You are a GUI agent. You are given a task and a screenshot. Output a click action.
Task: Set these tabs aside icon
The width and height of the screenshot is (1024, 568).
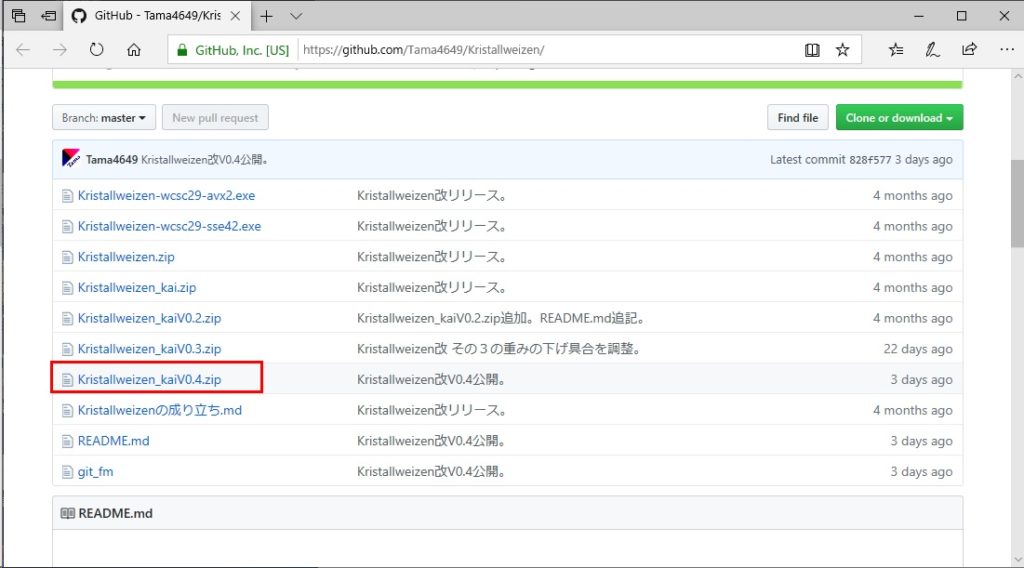[x=48, y=16]
